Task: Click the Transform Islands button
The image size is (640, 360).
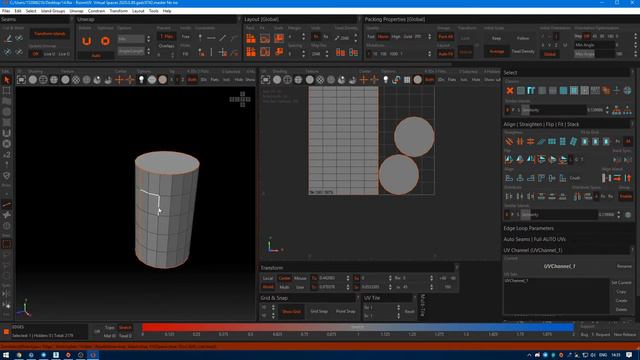Action: [x=50, y=34]
